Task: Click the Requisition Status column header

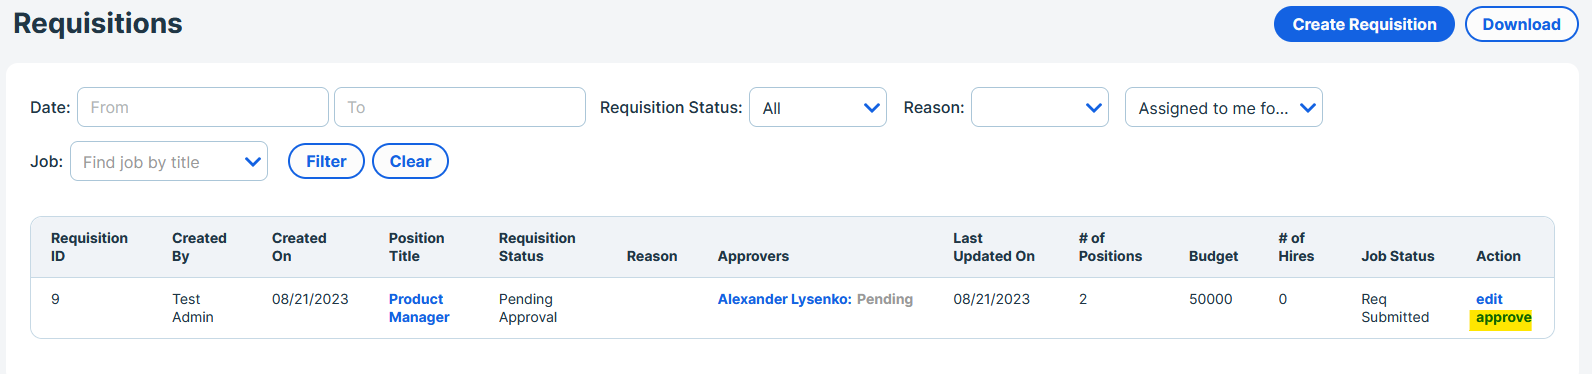Action: coord(537,247)
